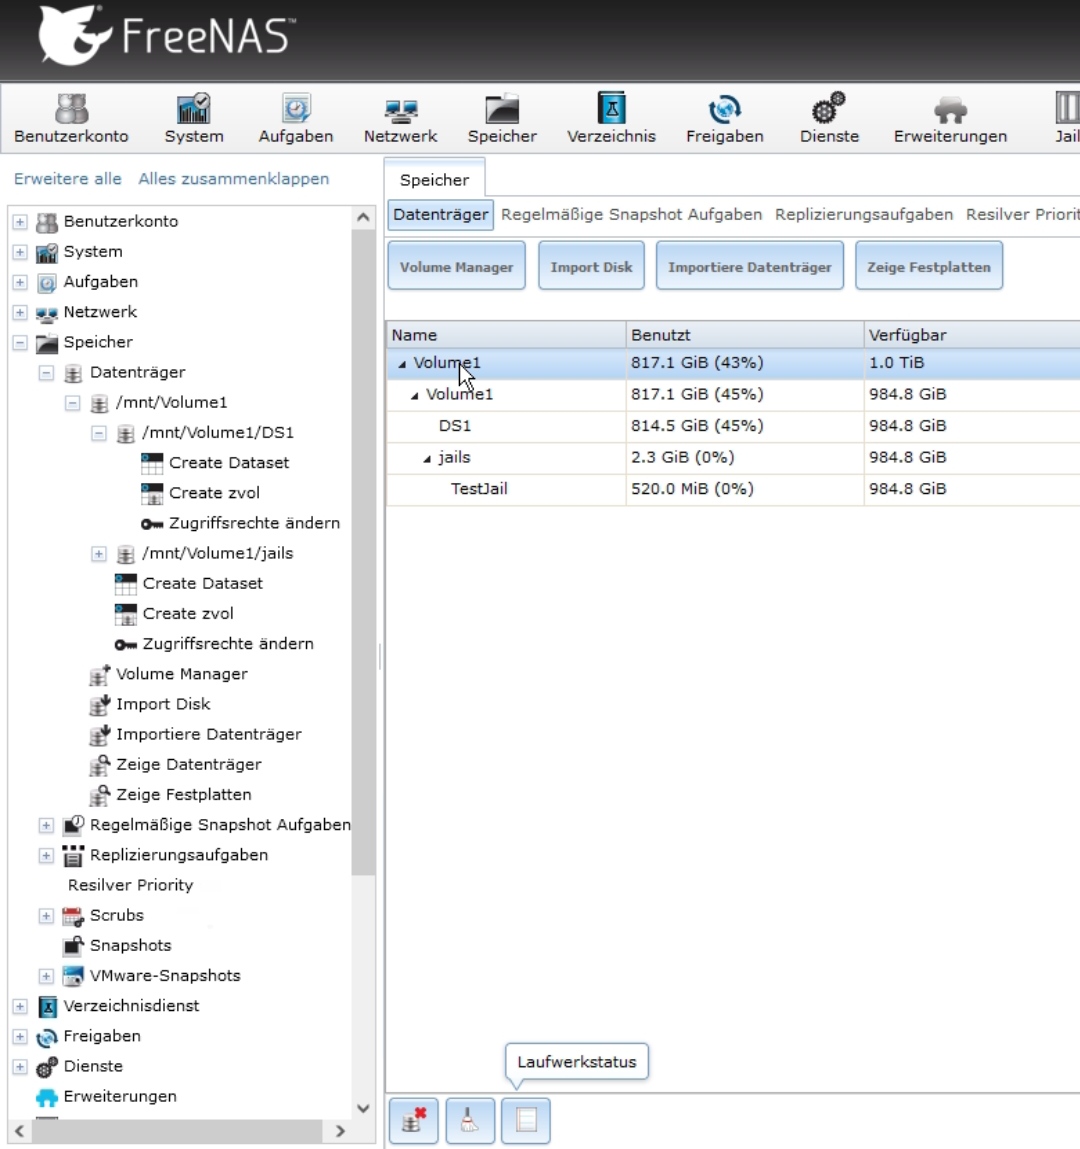This screenshot has height=1149, width=1080.
Task: Expand the Aufgaben tree node
Action: pos(20,281)
